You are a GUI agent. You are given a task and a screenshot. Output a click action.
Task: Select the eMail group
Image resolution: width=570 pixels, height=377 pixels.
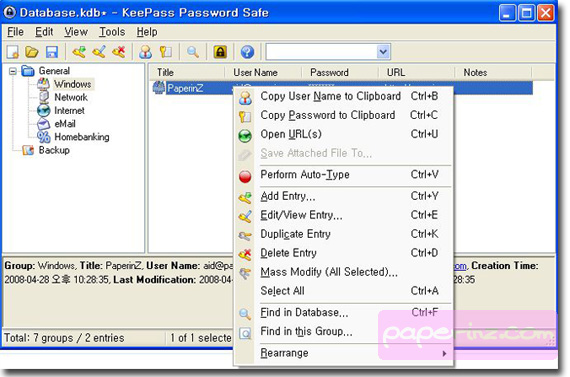(65, 124)
